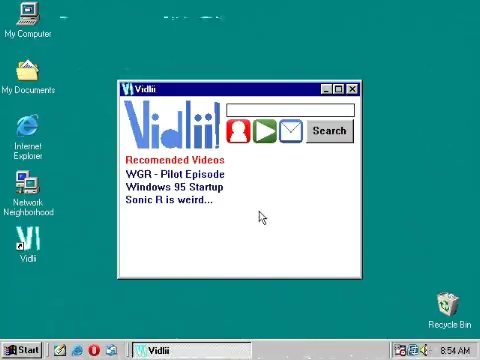The width and height of the screenshot is (480, 360).
Task: Maximize the Vidlii window
Action: tap(338, 89)
